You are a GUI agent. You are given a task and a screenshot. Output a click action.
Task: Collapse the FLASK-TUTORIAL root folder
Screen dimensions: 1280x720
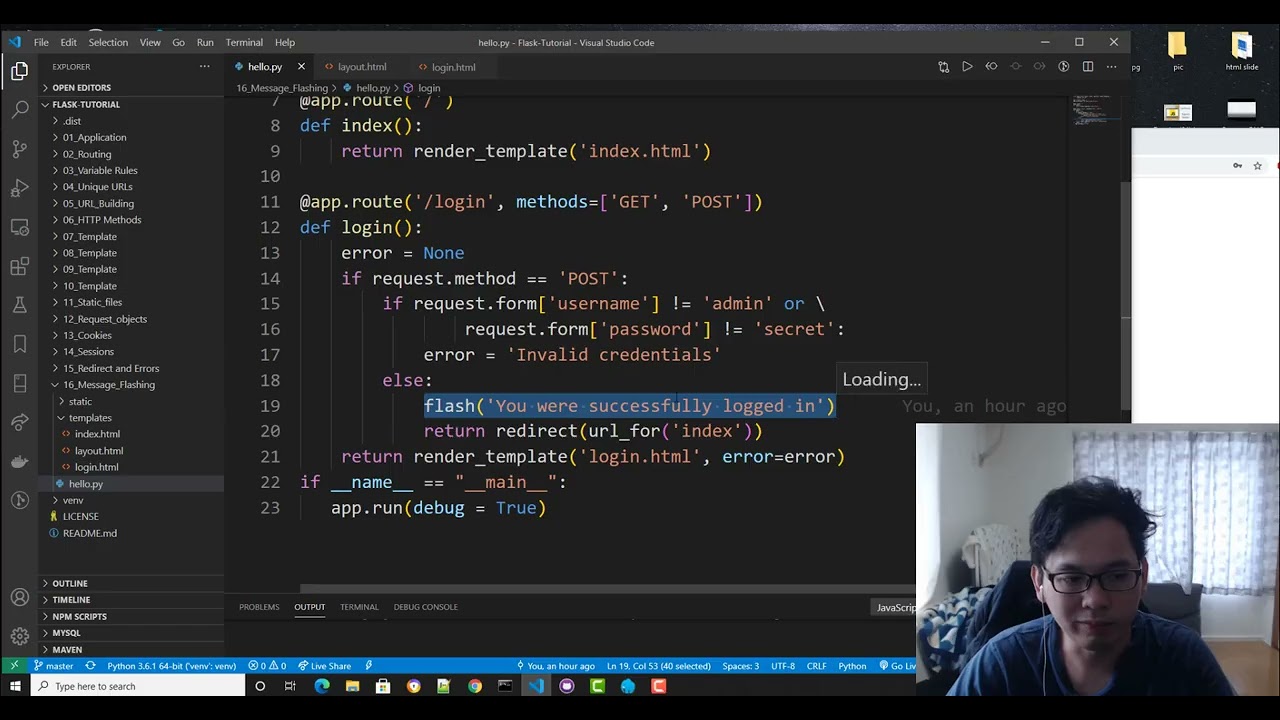pyautogui.click(x=132, y=104)
